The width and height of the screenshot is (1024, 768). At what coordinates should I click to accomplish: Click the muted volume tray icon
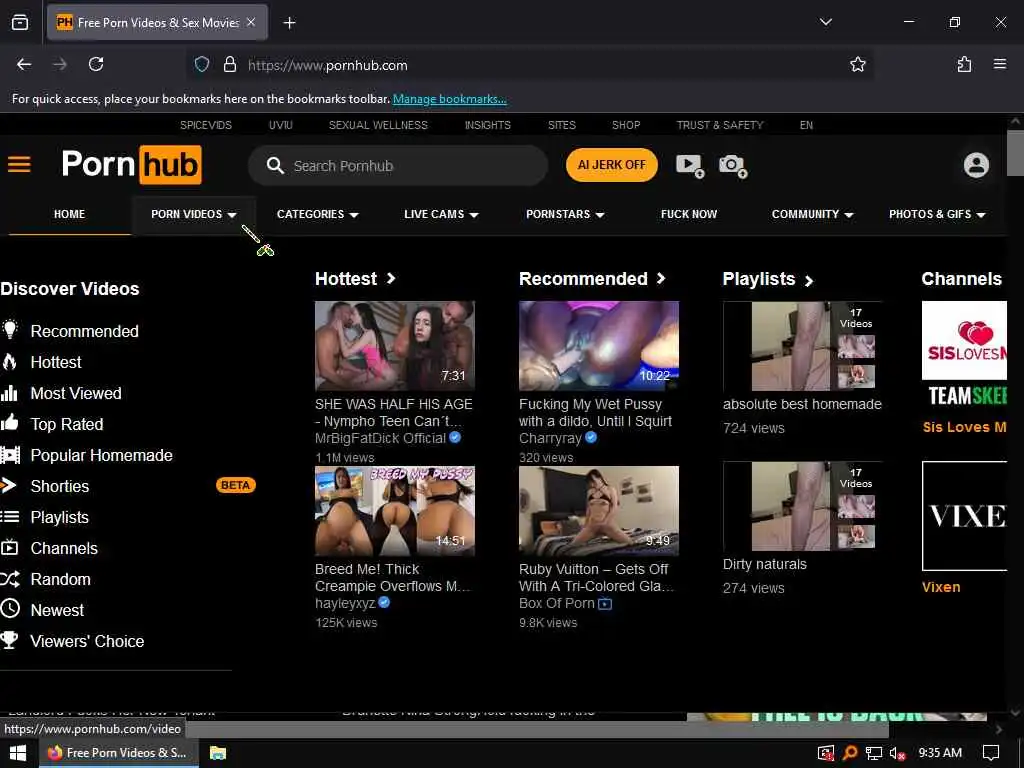897,753
